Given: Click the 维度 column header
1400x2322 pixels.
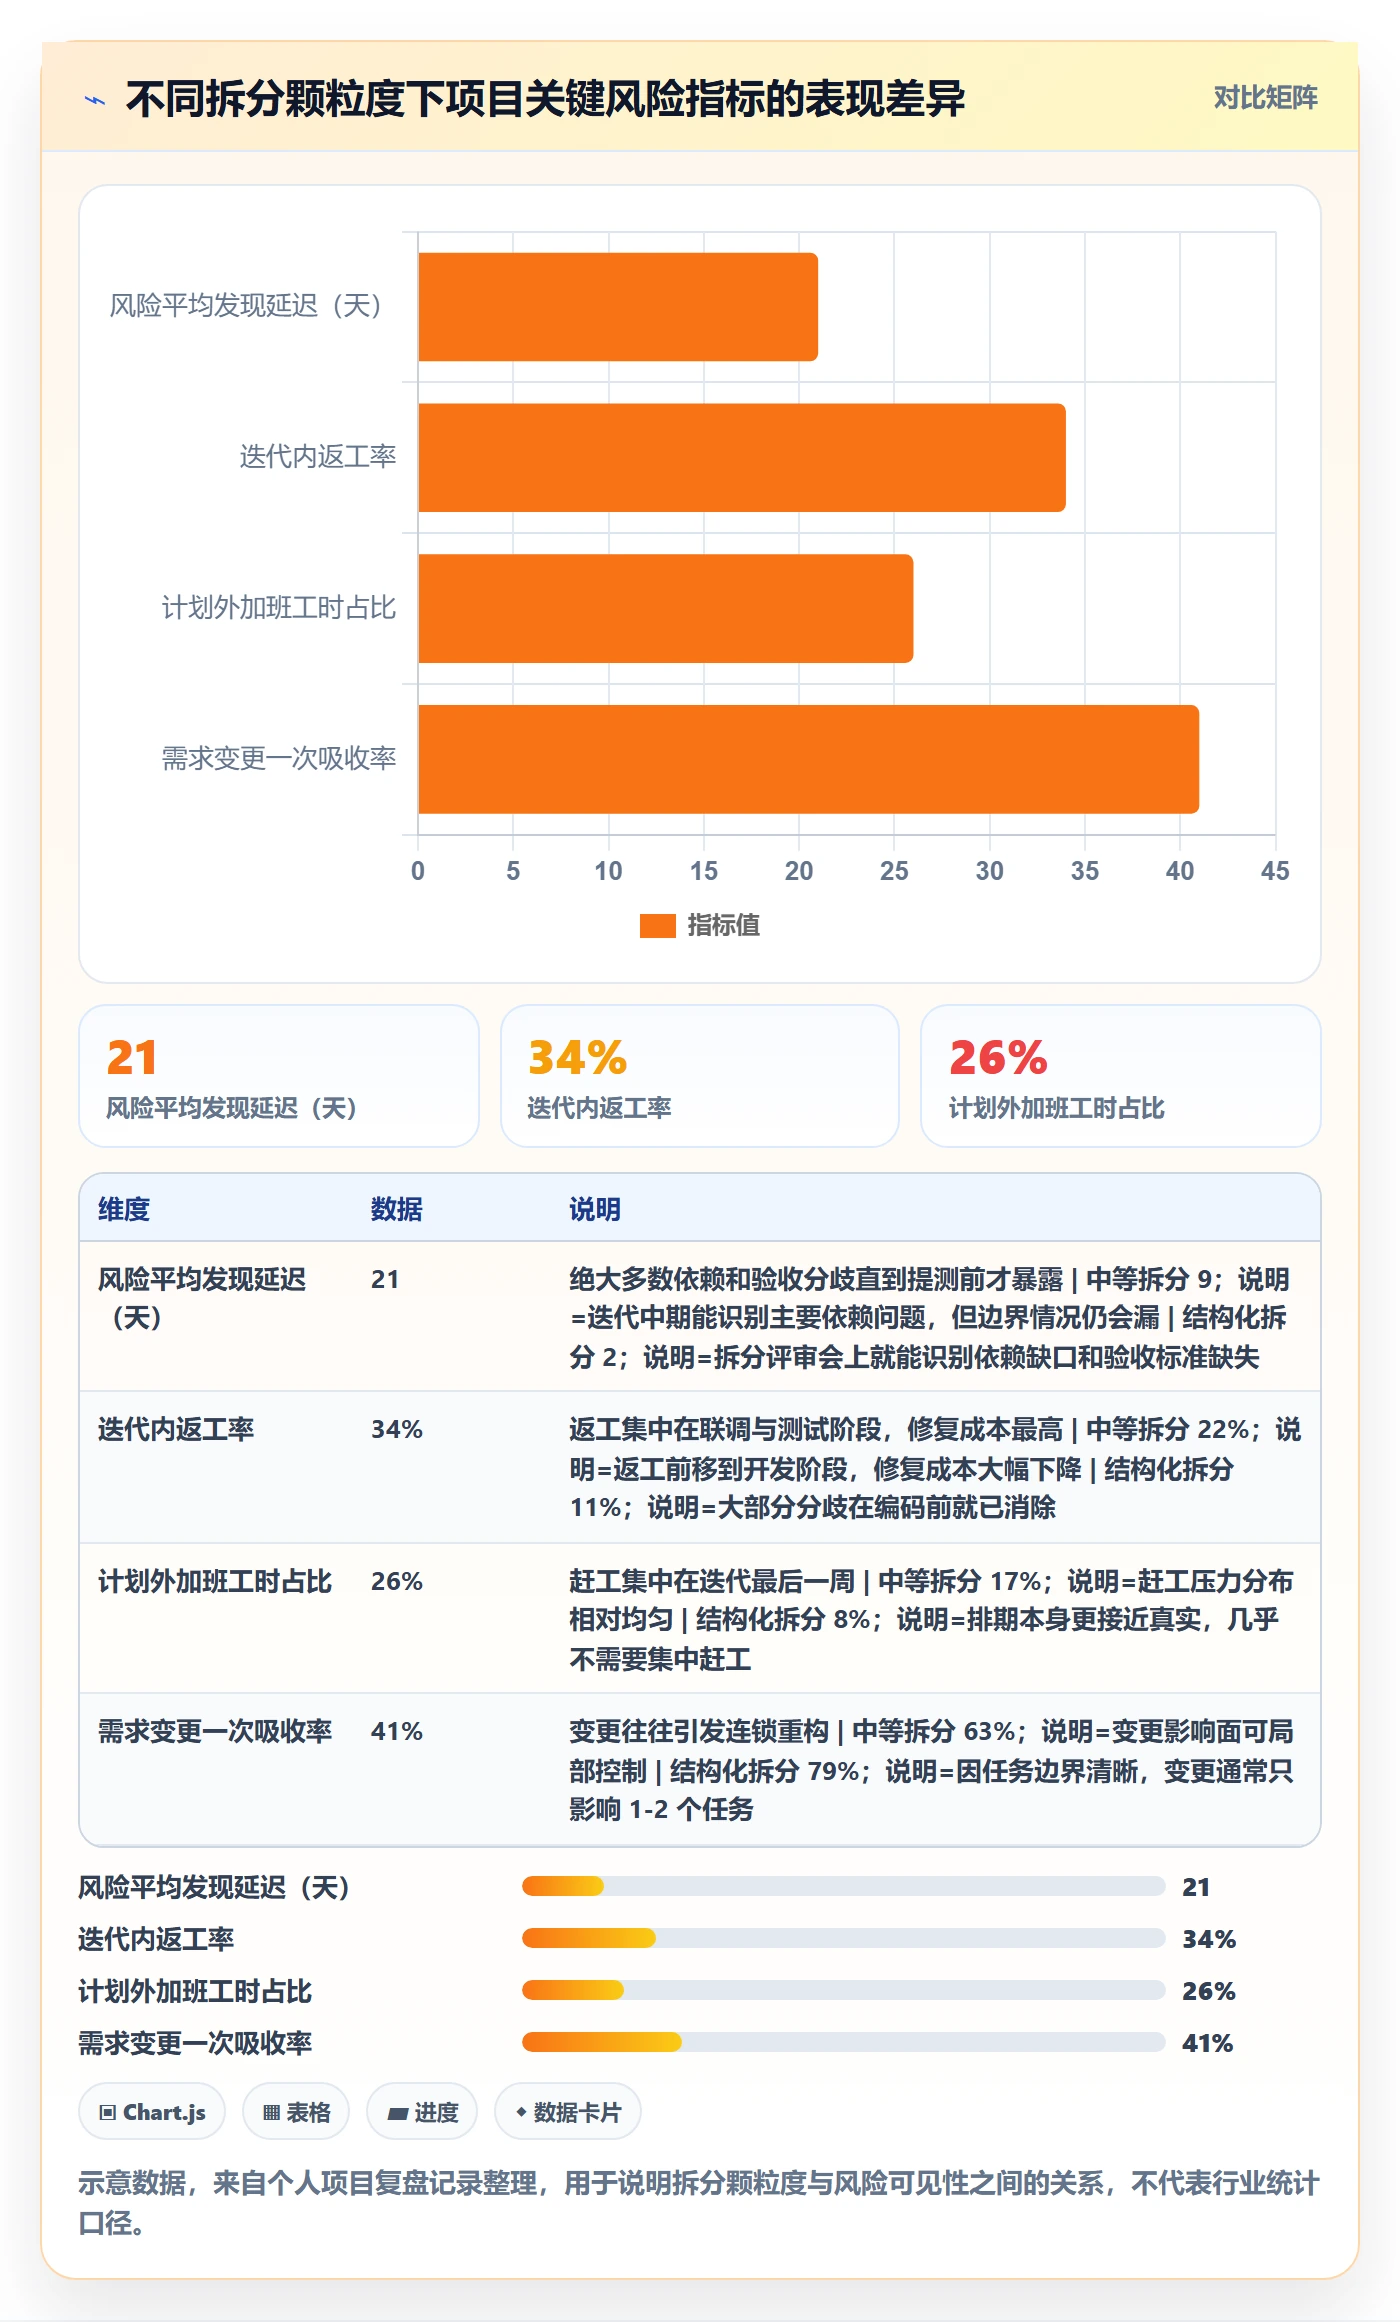Looking at the screenshot, I should coord(124,1209).
